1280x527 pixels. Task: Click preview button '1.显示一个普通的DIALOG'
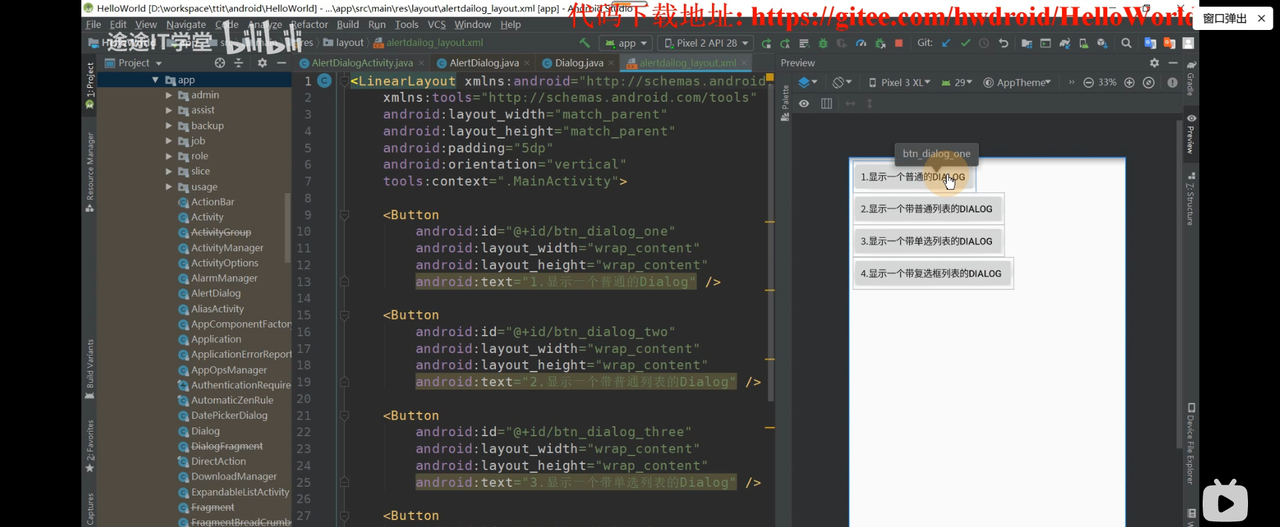click(913, 177)
